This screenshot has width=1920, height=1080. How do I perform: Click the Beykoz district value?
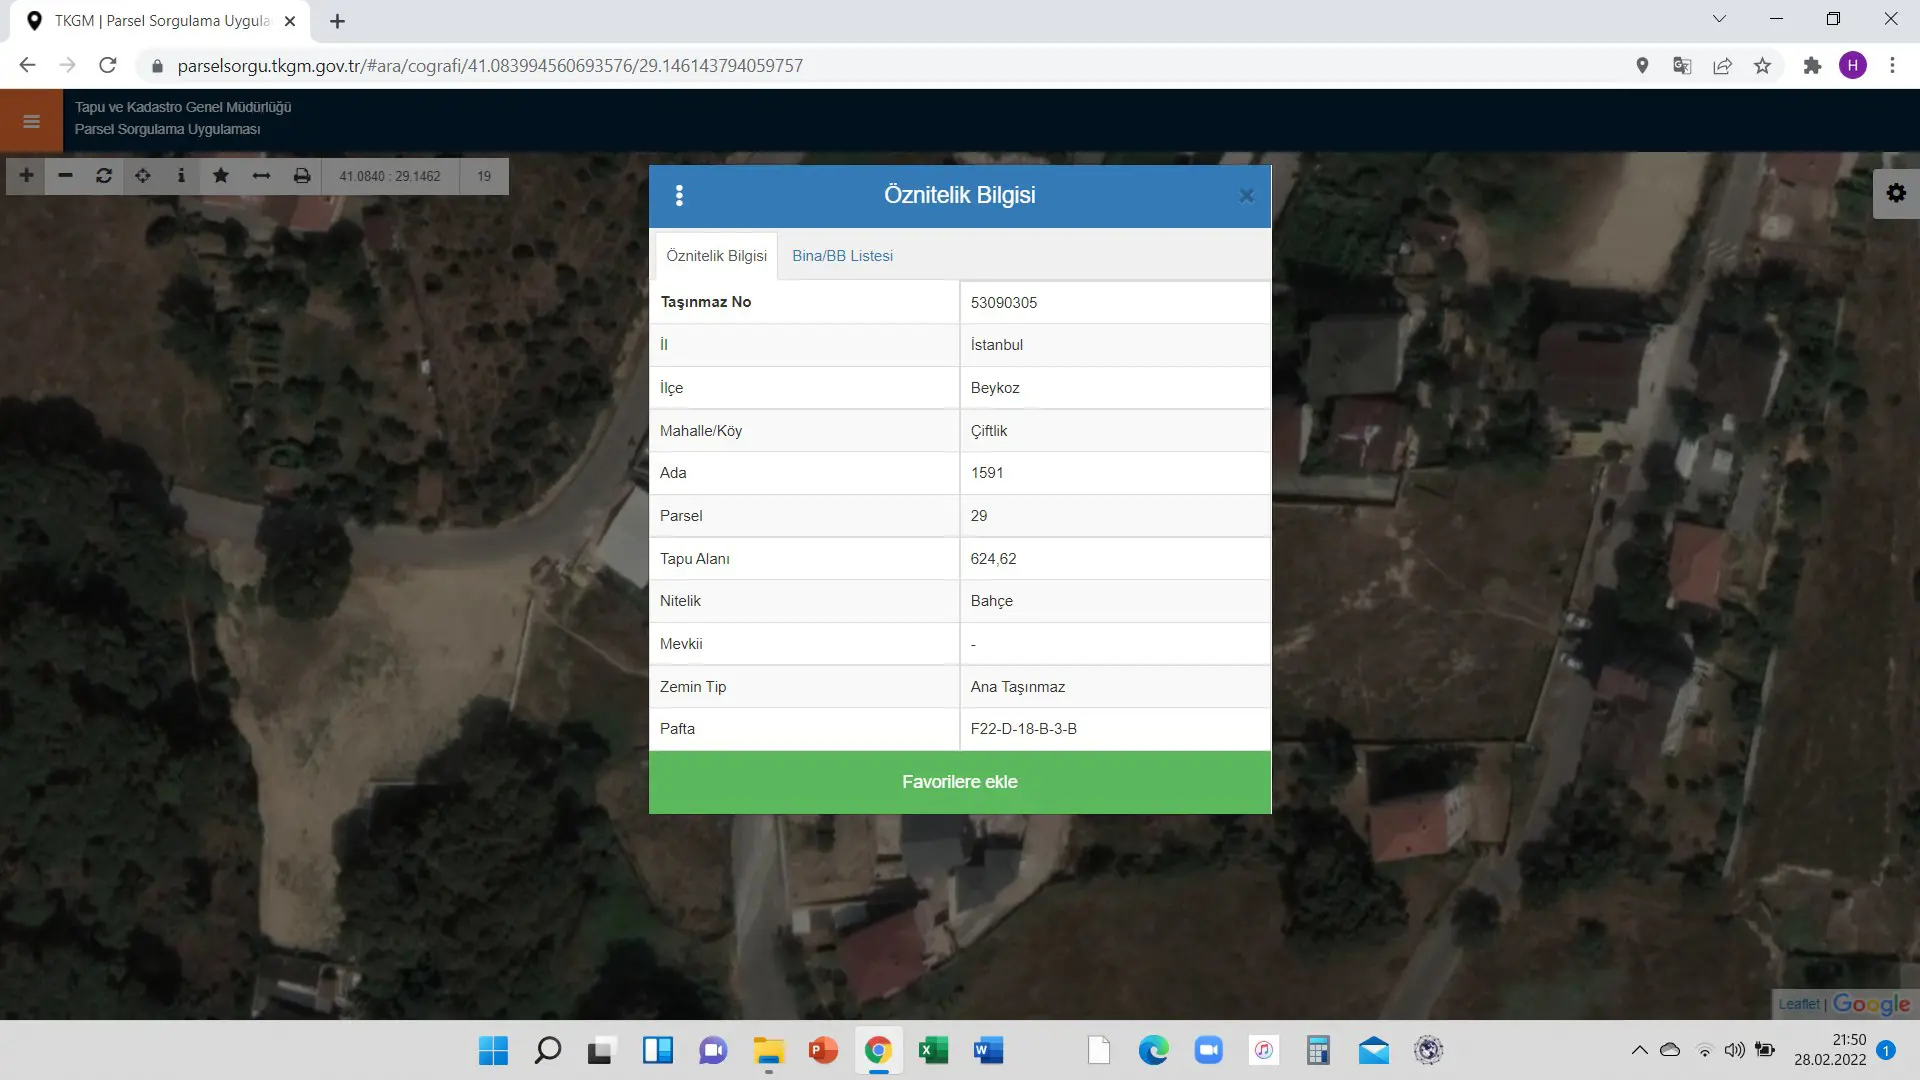pos(994,388)
